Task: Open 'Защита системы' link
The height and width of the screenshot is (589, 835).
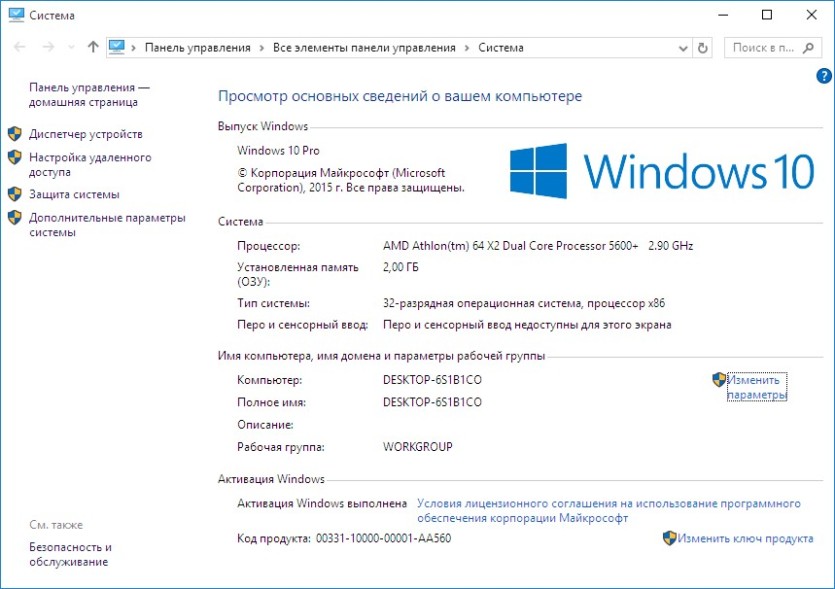Action: coord(74,194)
